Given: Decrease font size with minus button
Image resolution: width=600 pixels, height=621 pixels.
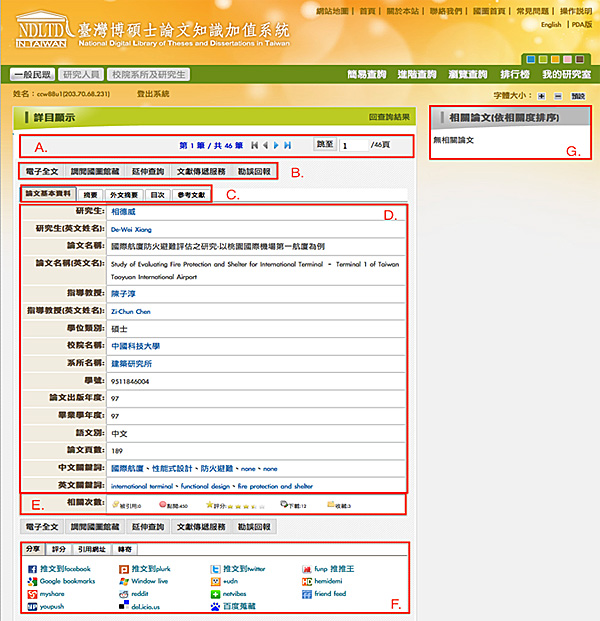Looking at the screenshot, I should click(x=557, y=96).
